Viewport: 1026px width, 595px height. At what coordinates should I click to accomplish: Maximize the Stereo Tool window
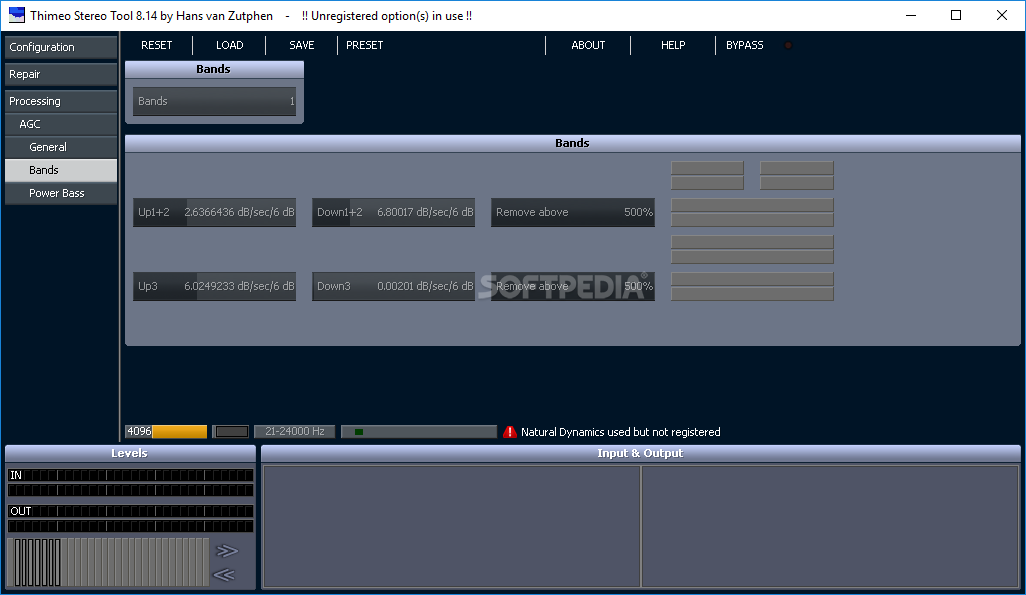(x=956, y=15)
